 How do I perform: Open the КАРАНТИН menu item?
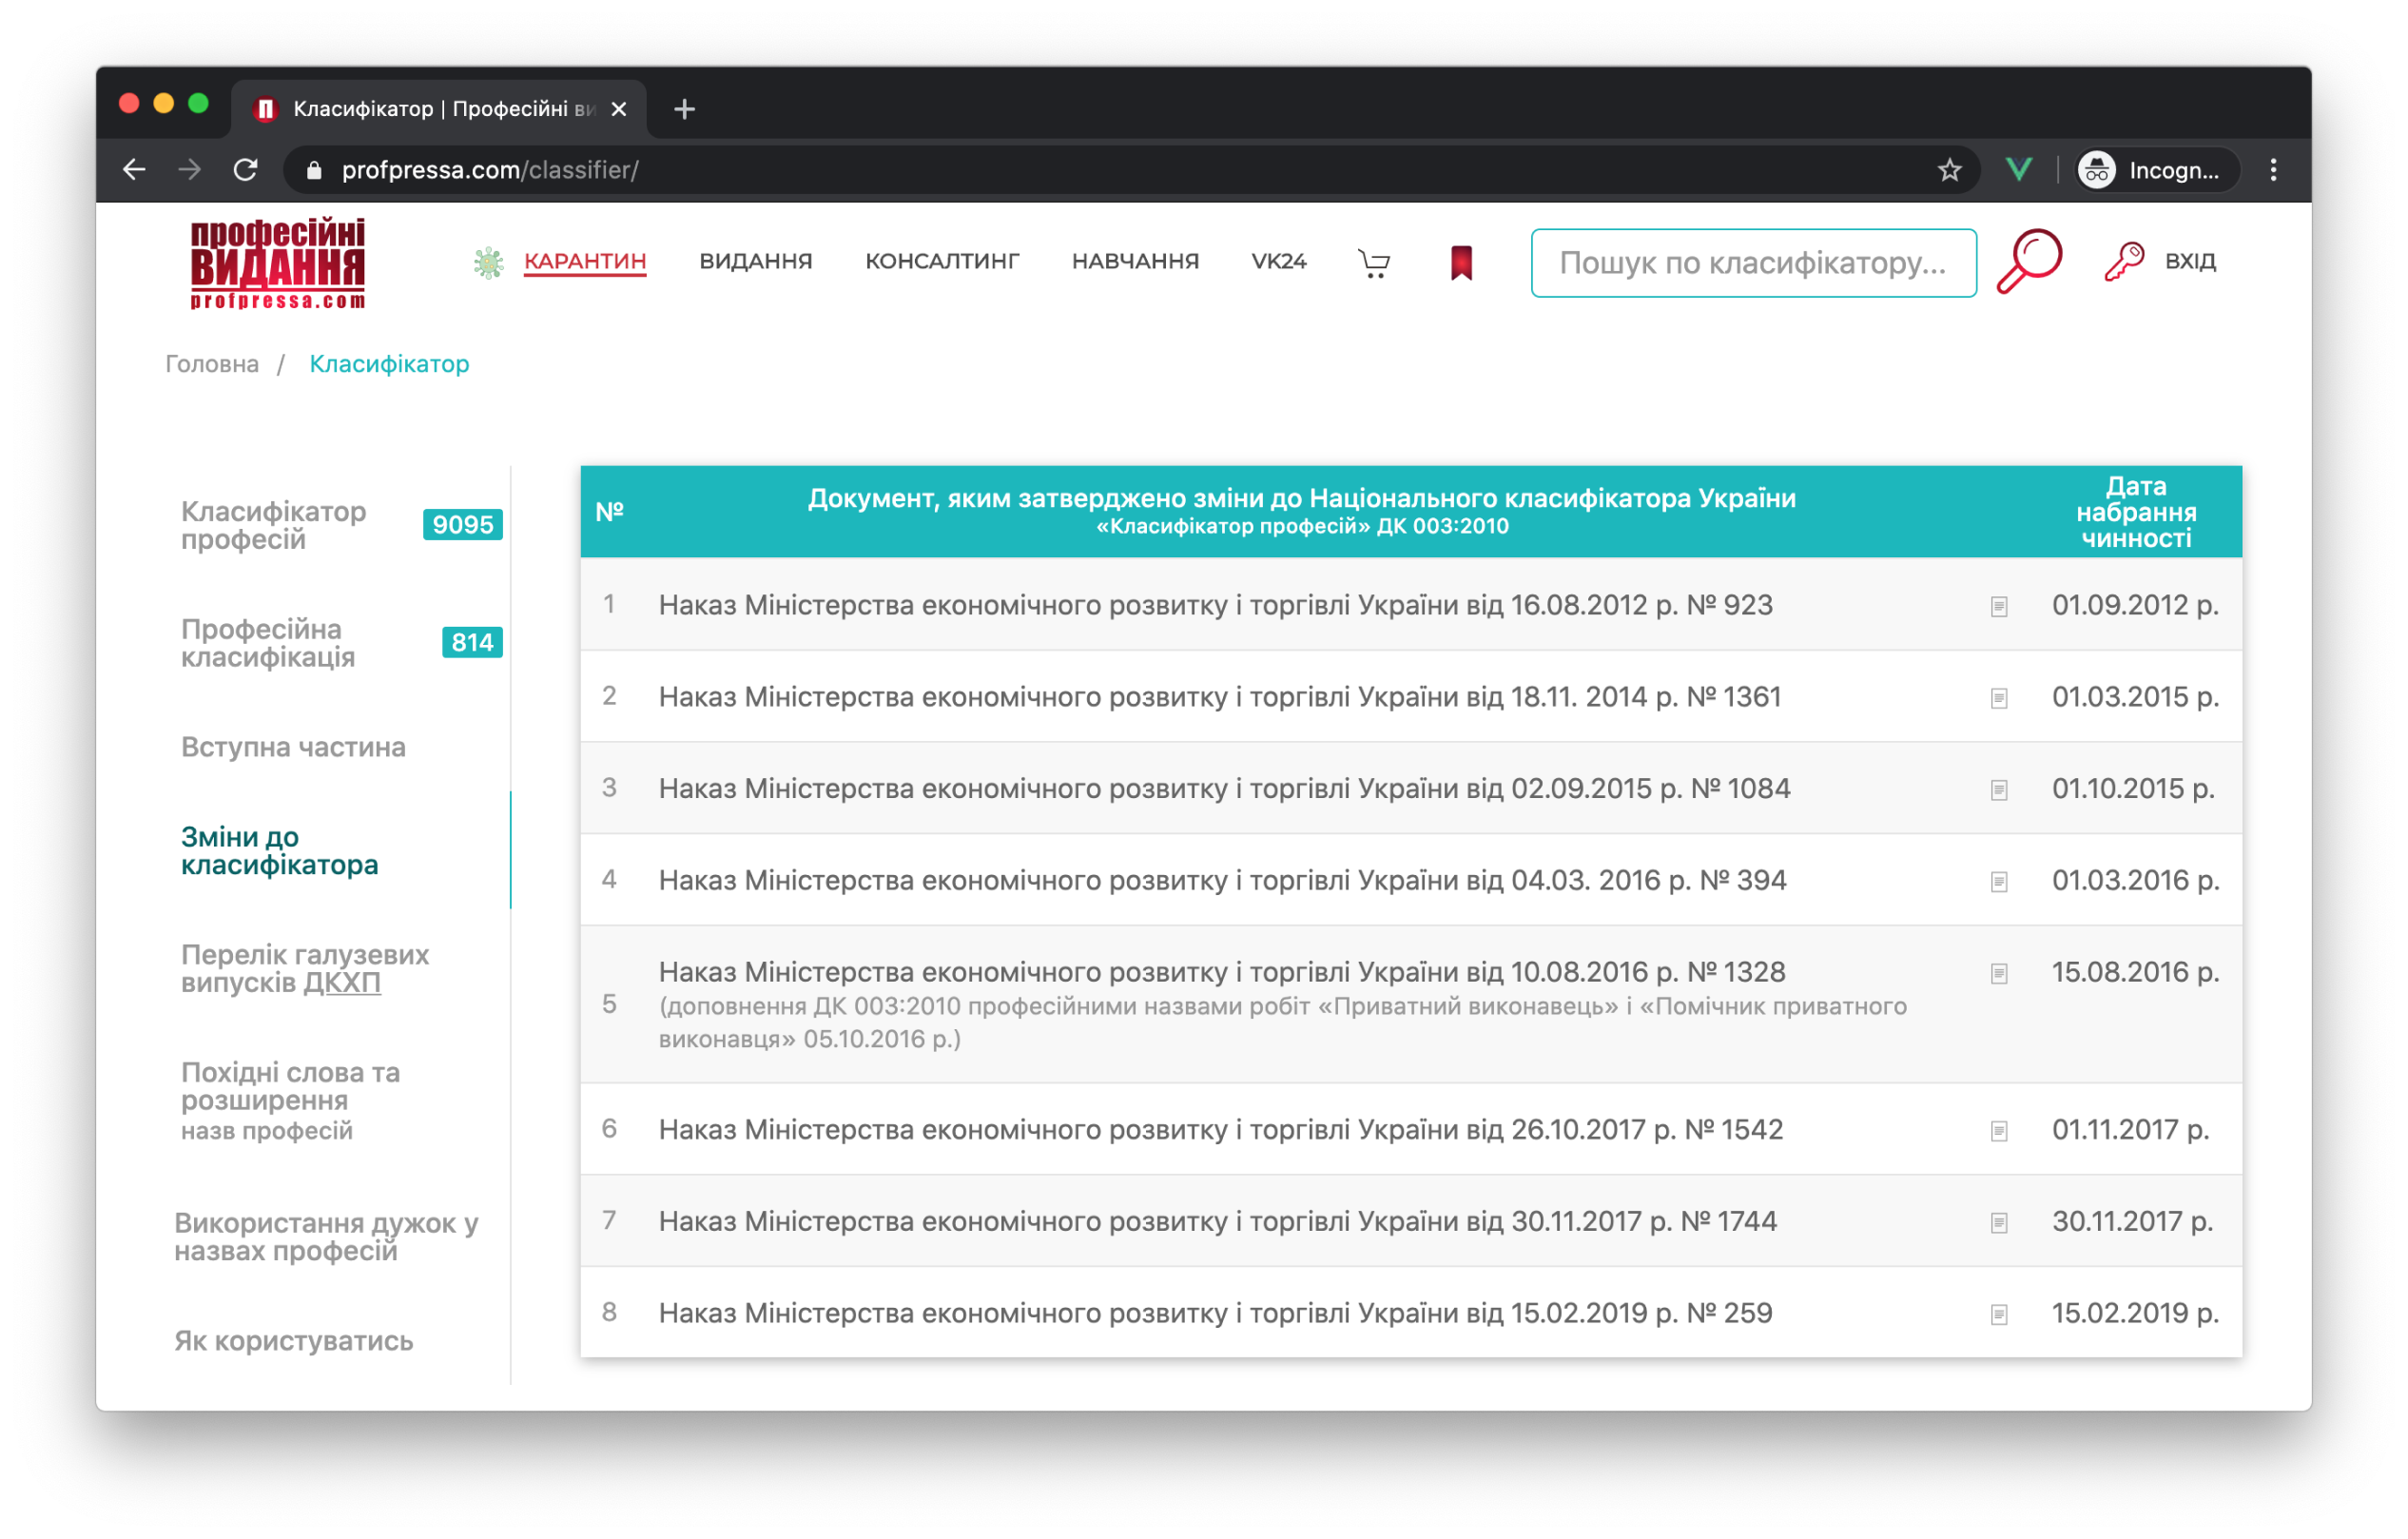pos(585,261)
